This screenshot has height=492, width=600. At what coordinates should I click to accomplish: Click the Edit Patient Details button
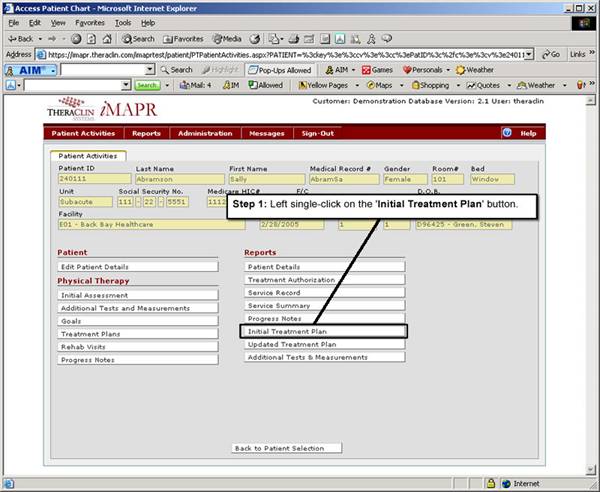point(138,267)
